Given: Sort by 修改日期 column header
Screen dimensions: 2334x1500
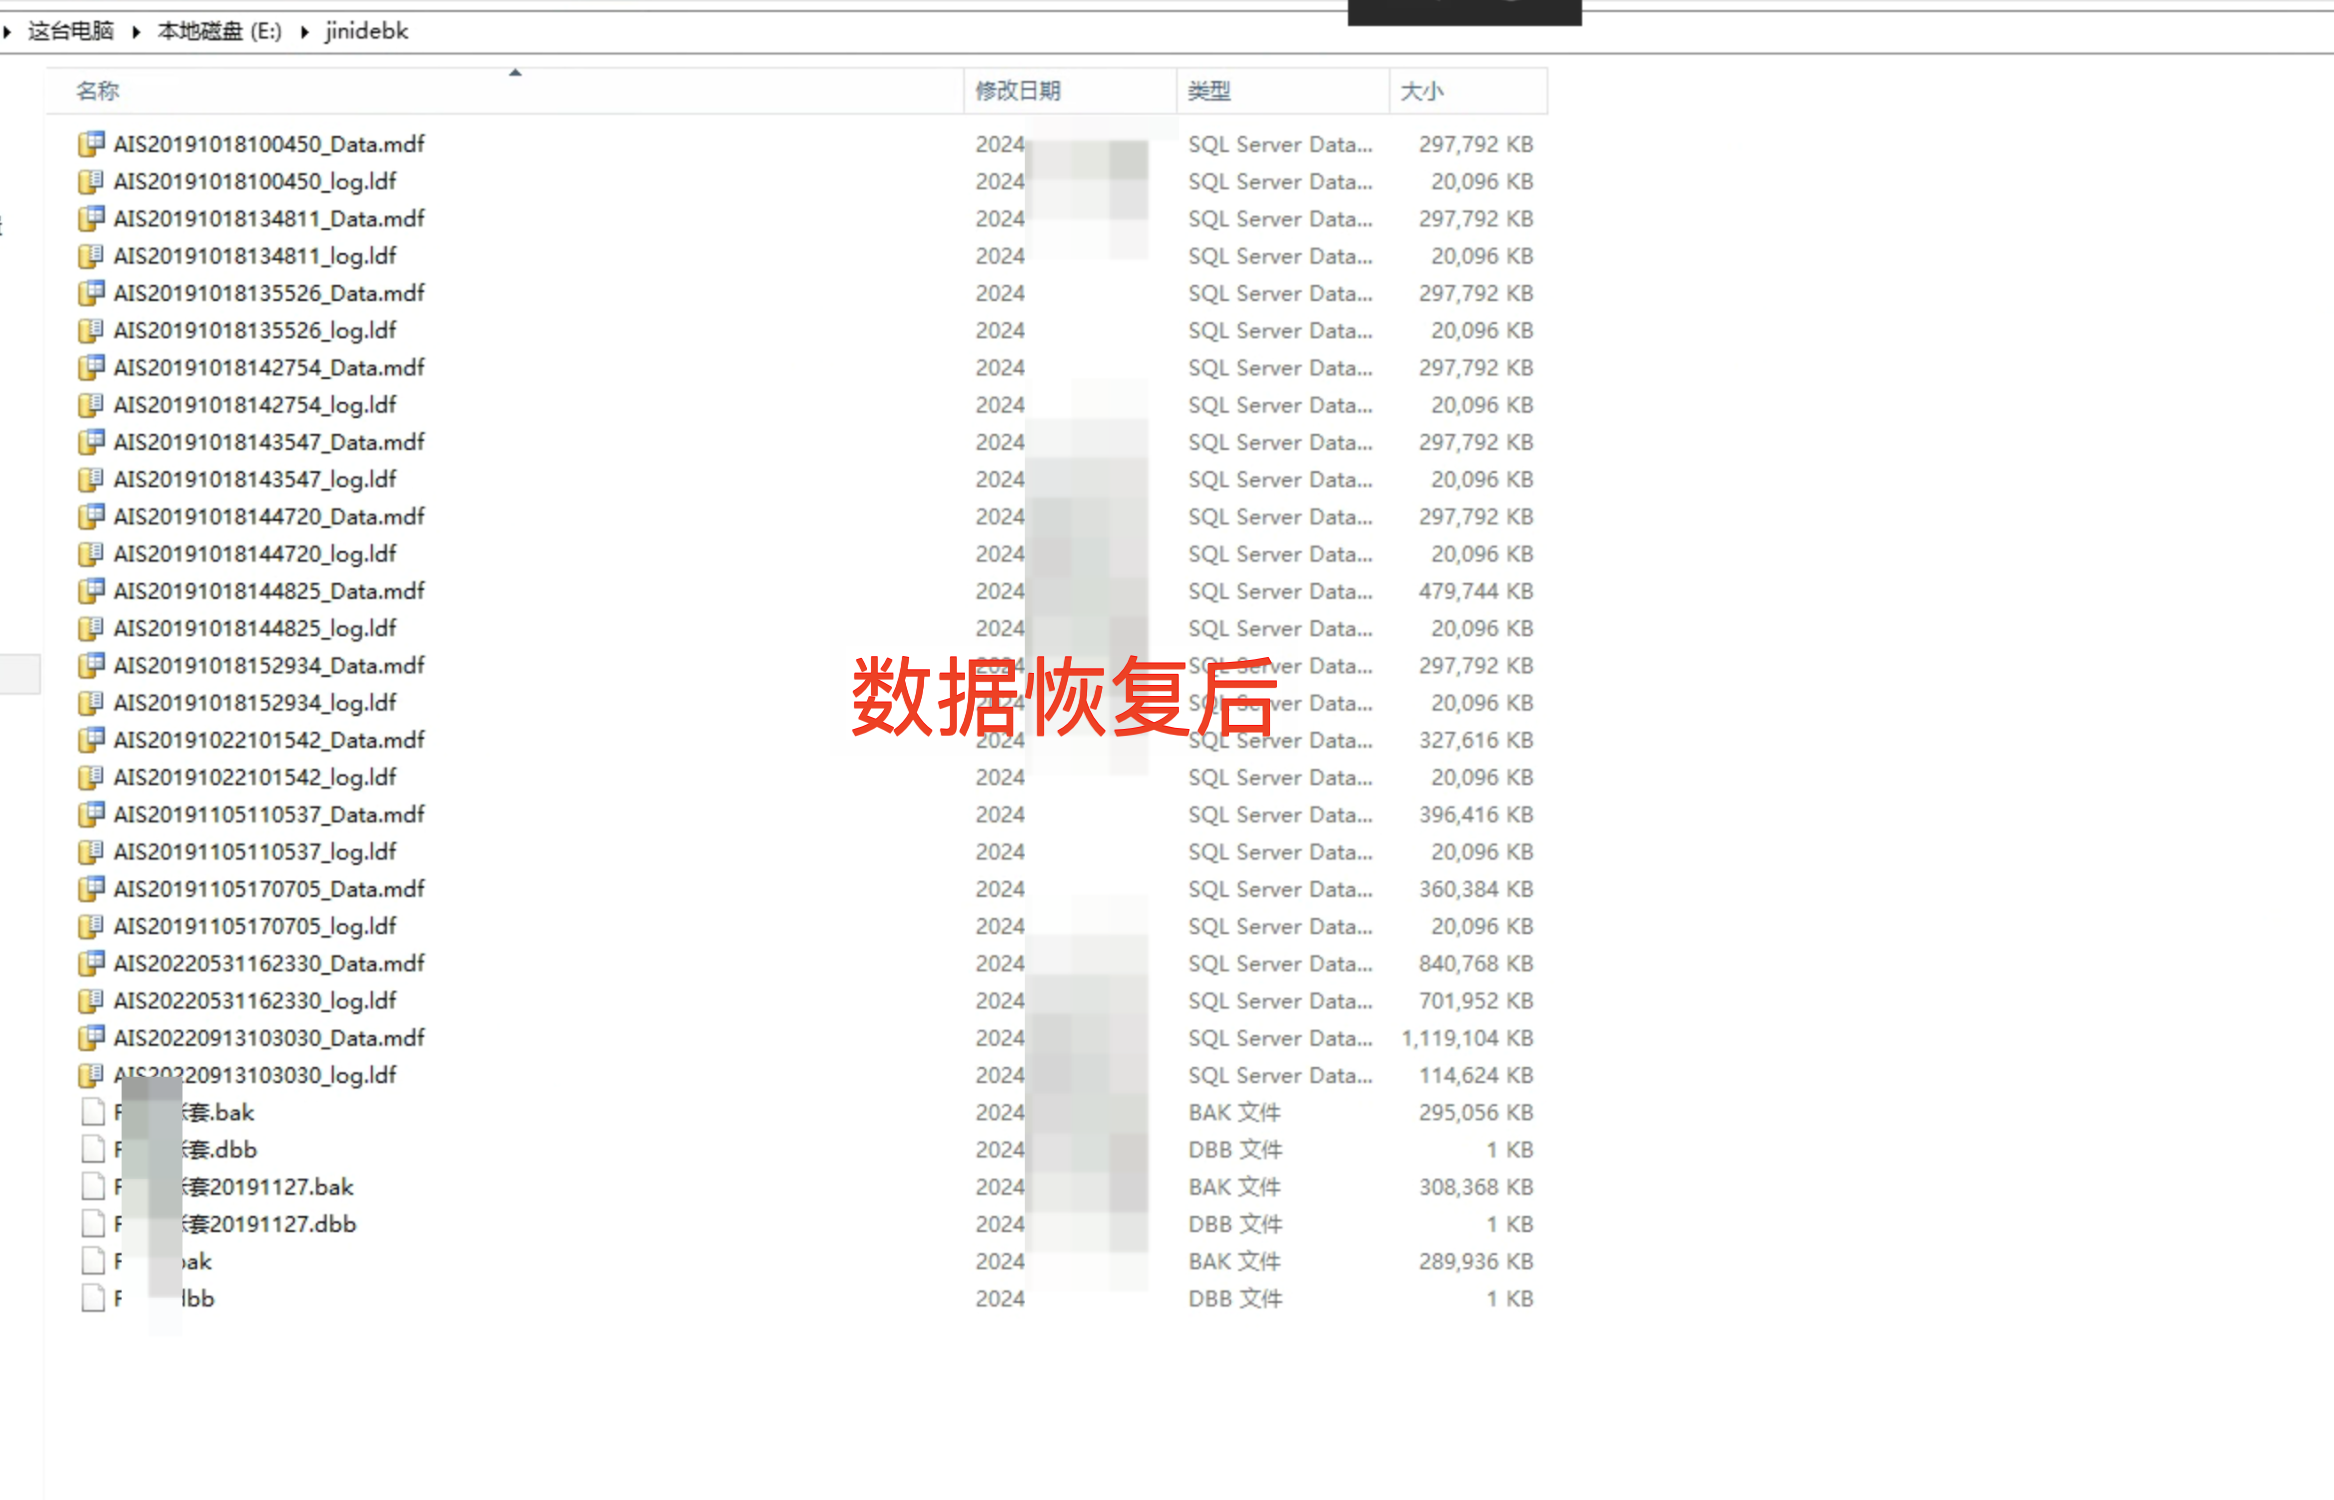Looking at the screenshot, I should point(1018,91).
